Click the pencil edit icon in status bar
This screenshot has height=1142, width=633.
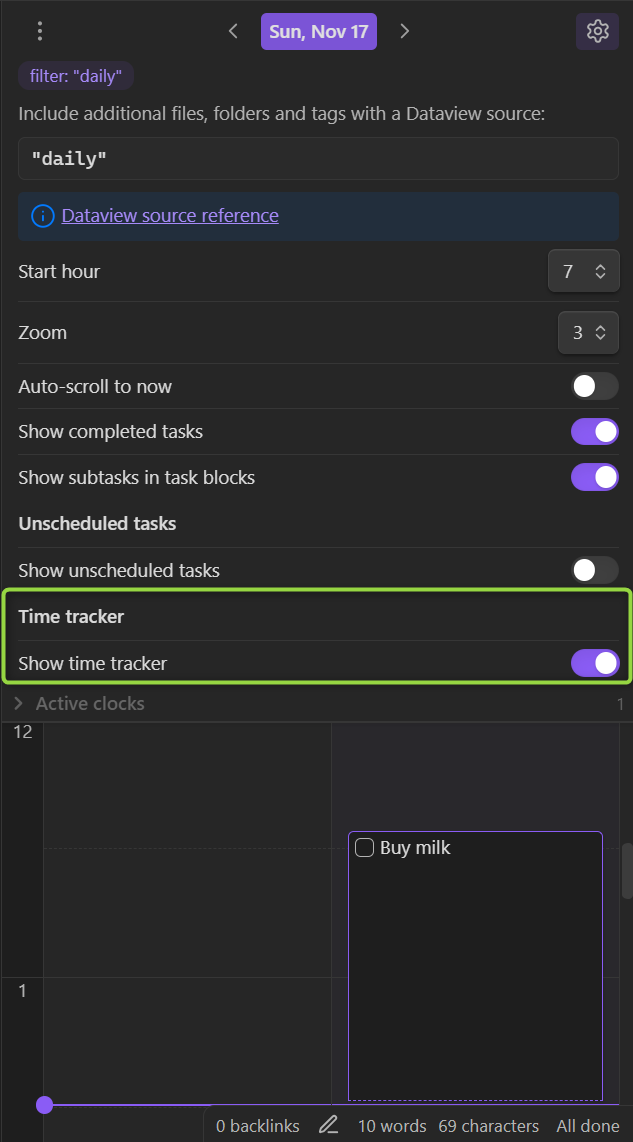point(329,1125)
